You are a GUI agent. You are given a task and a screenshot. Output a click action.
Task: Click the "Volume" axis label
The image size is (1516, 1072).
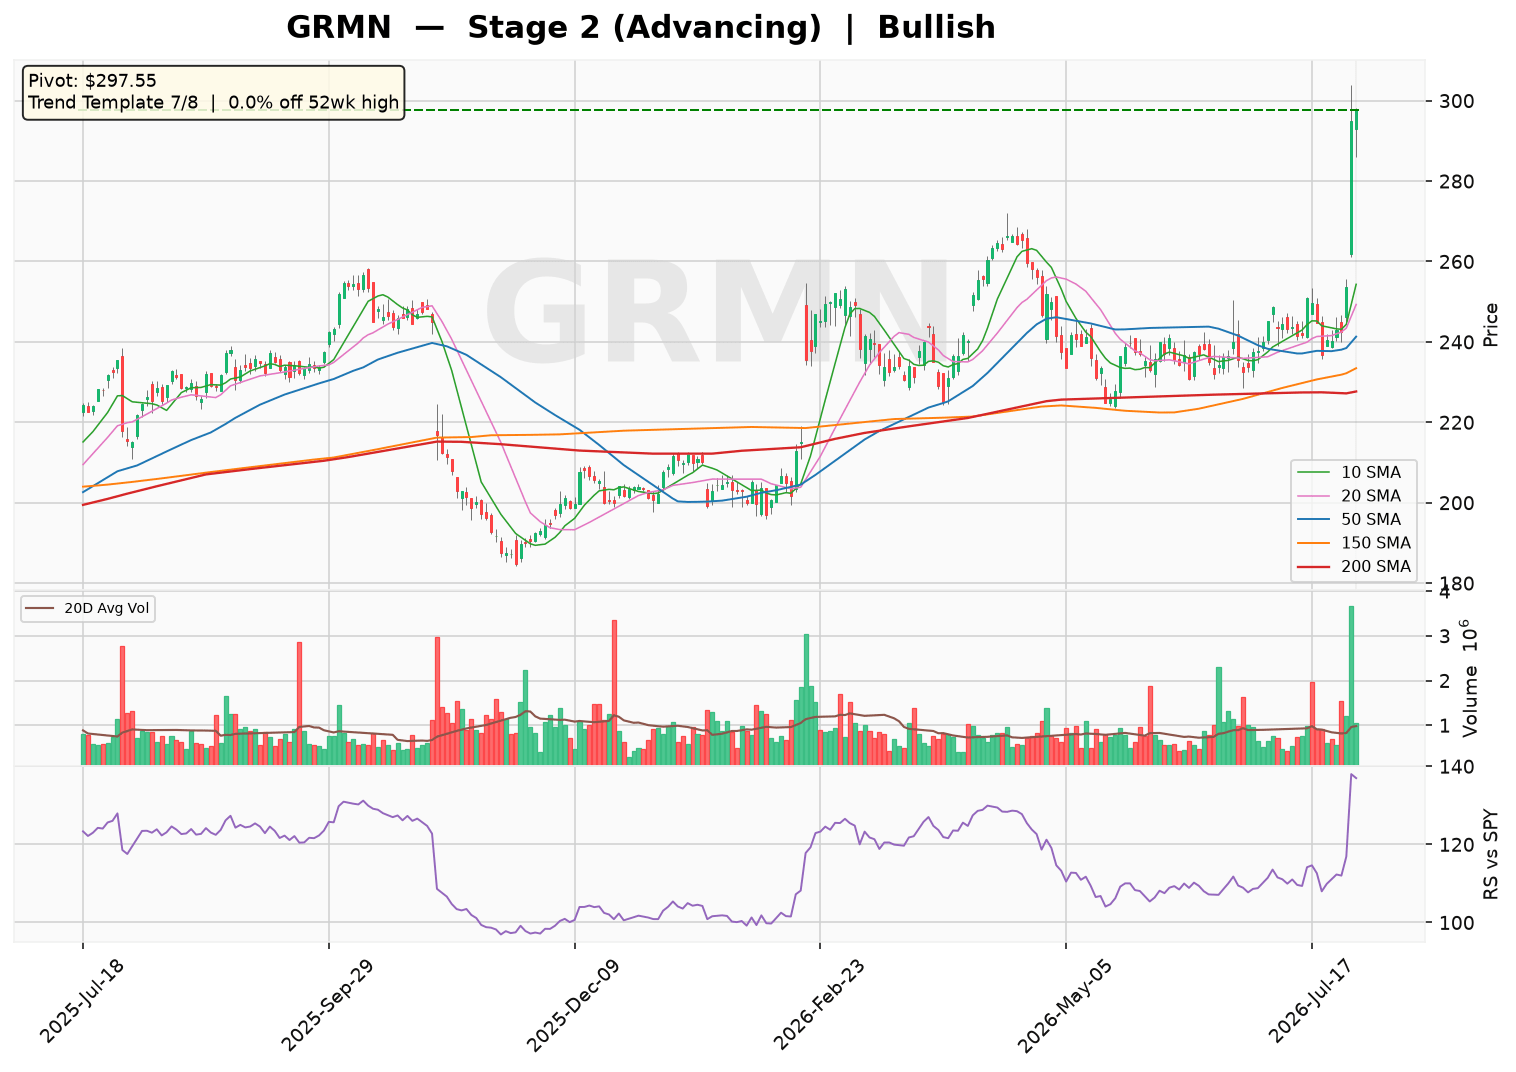1469,704
